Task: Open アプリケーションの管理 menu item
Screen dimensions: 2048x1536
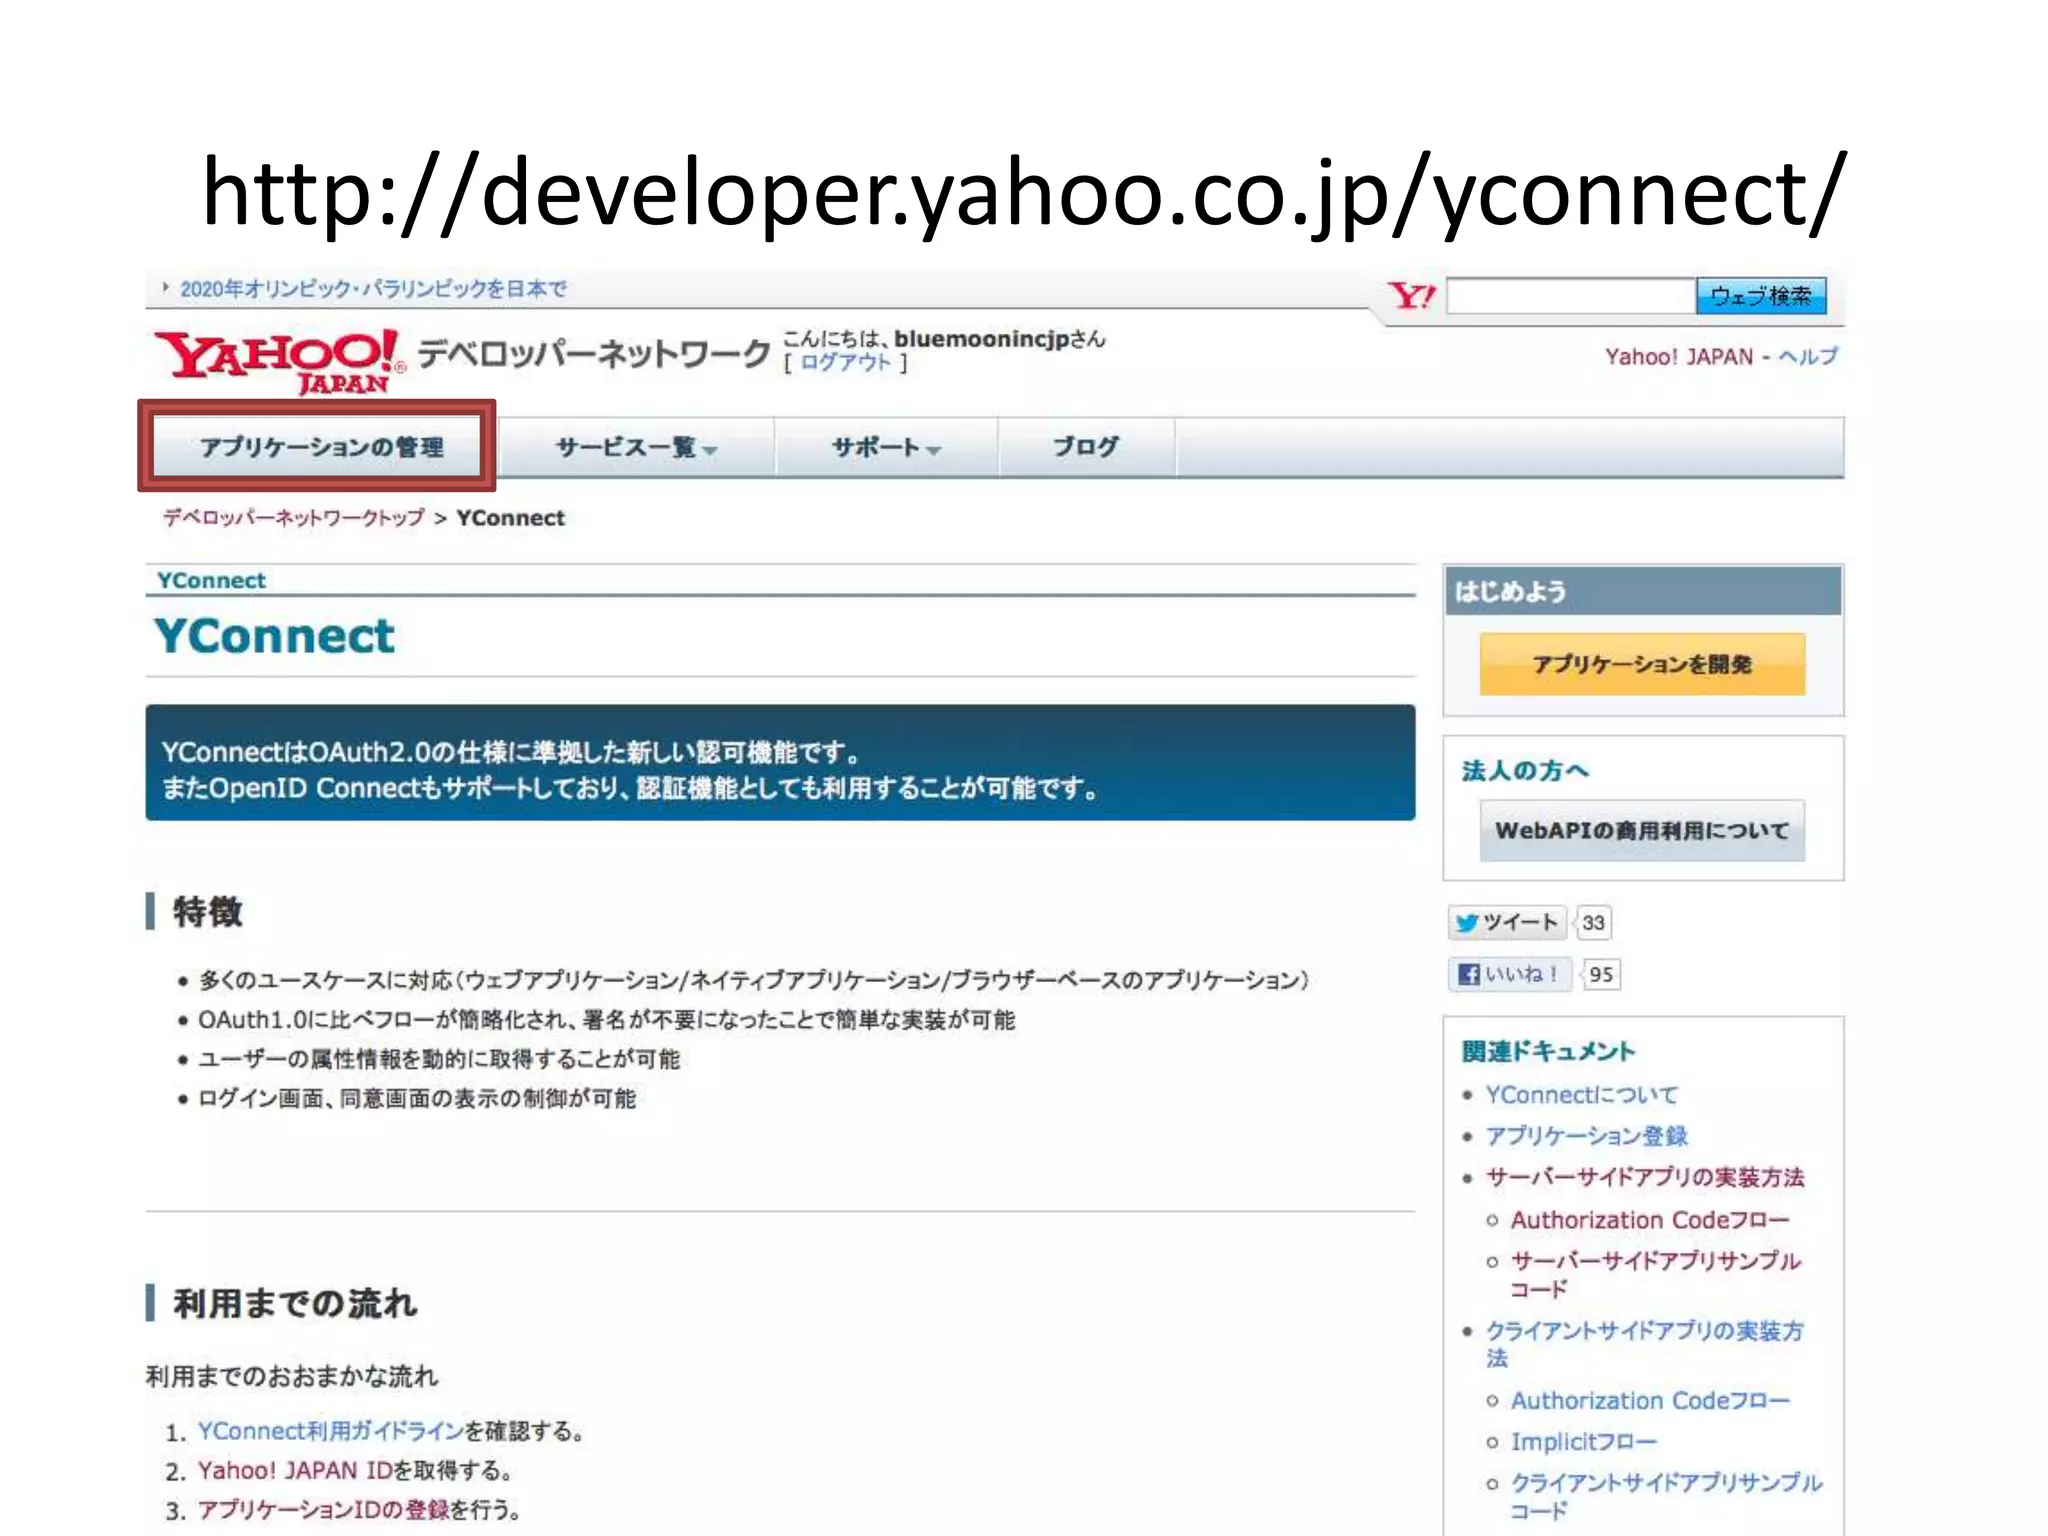Action: [321, 447]
